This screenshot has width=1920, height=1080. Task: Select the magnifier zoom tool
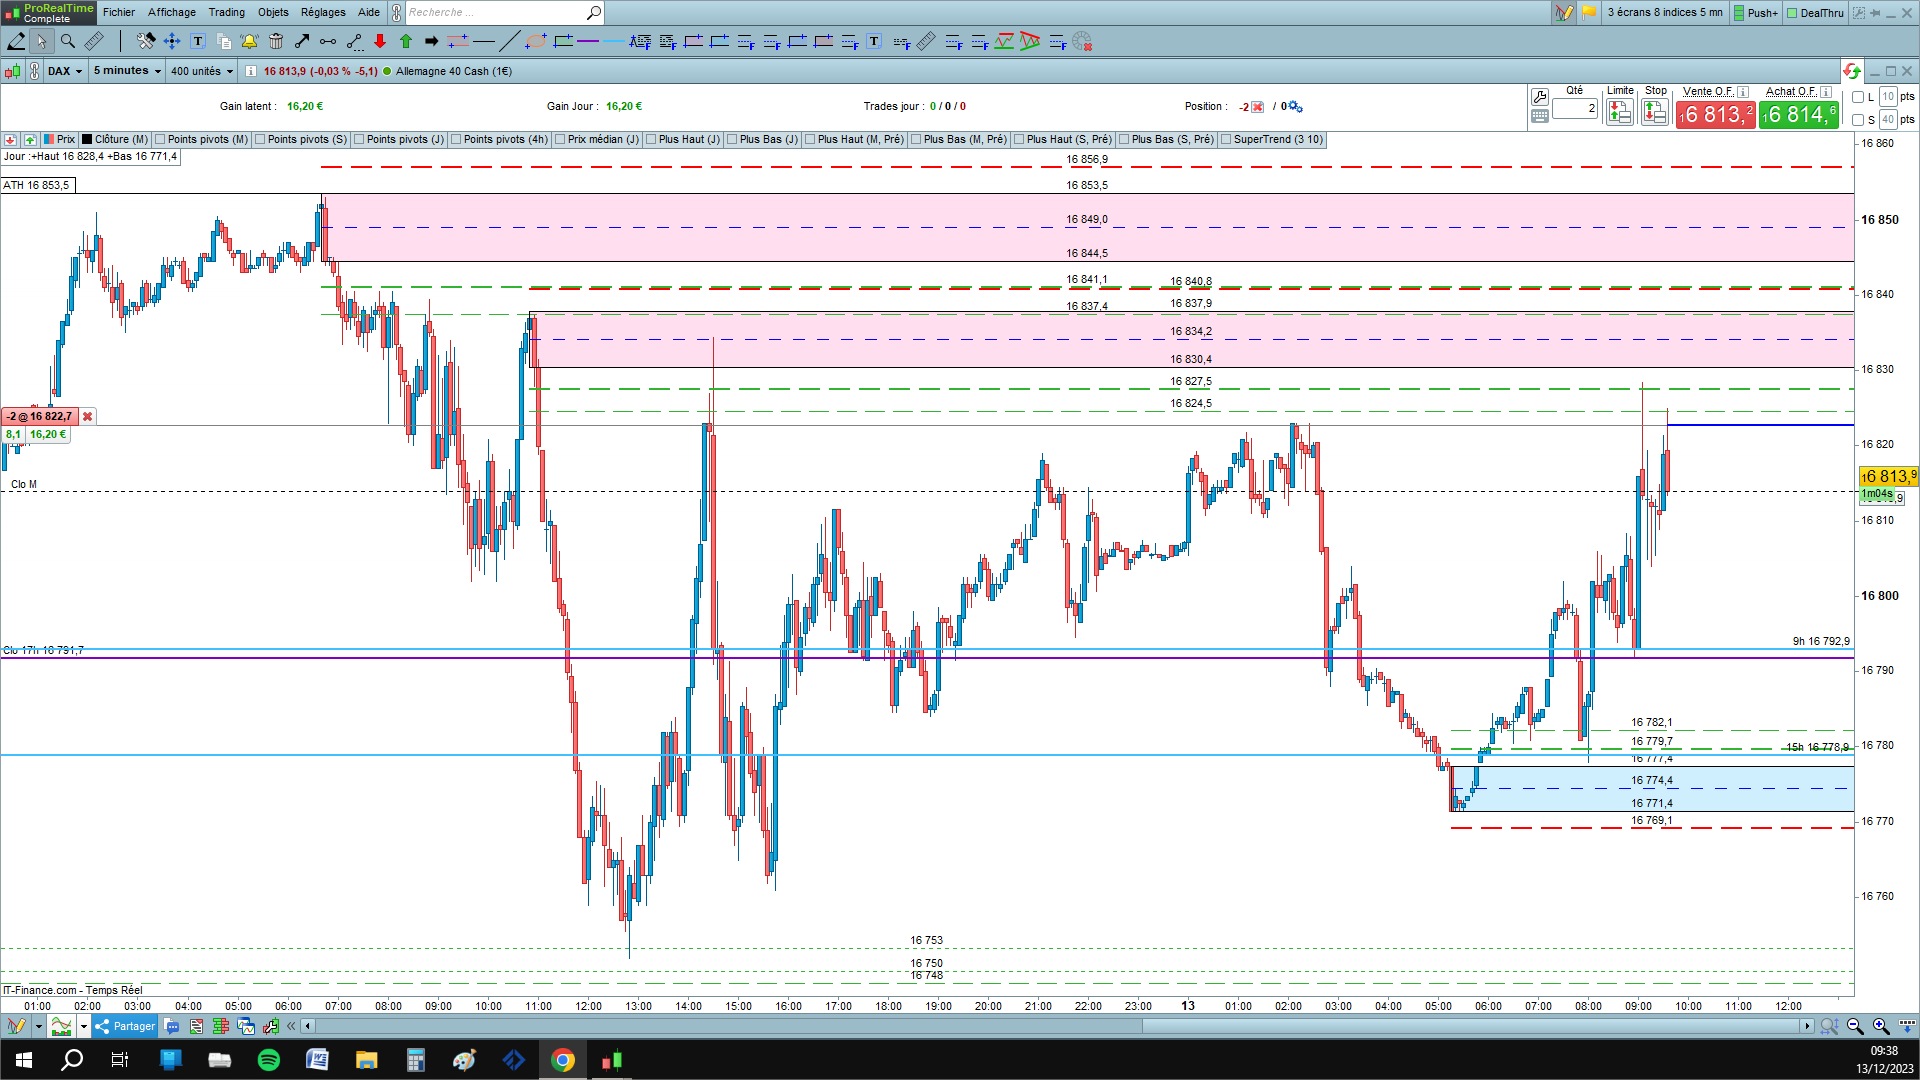[x=67, y=41]
